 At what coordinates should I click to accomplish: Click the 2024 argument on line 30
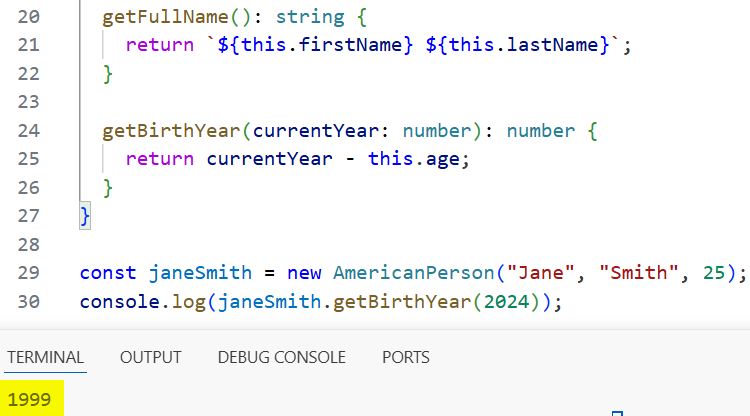point(507,302)
